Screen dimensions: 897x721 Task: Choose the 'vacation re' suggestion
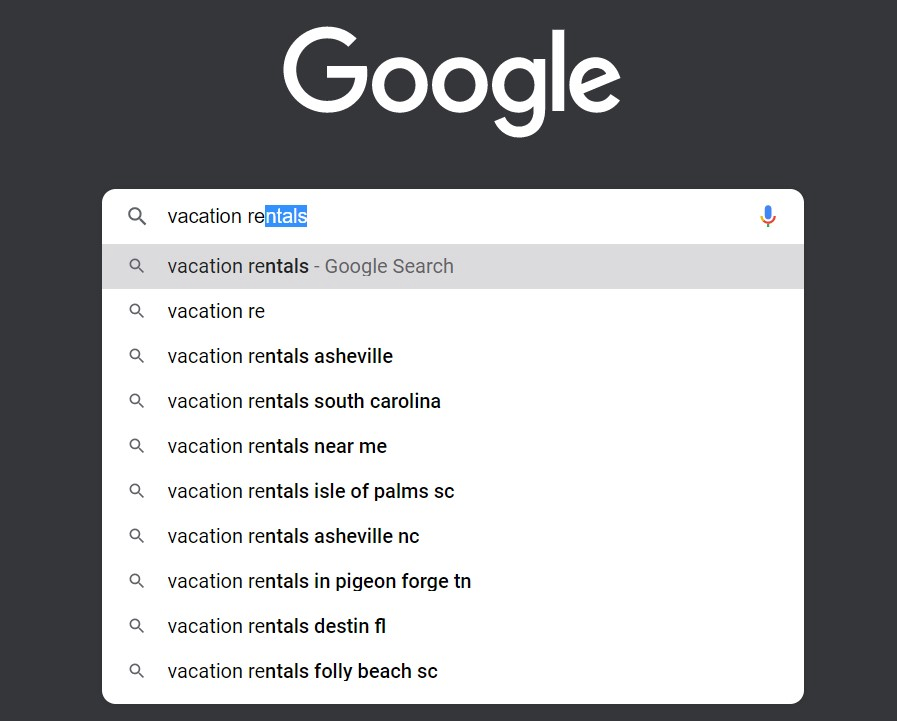pos(453,311)
